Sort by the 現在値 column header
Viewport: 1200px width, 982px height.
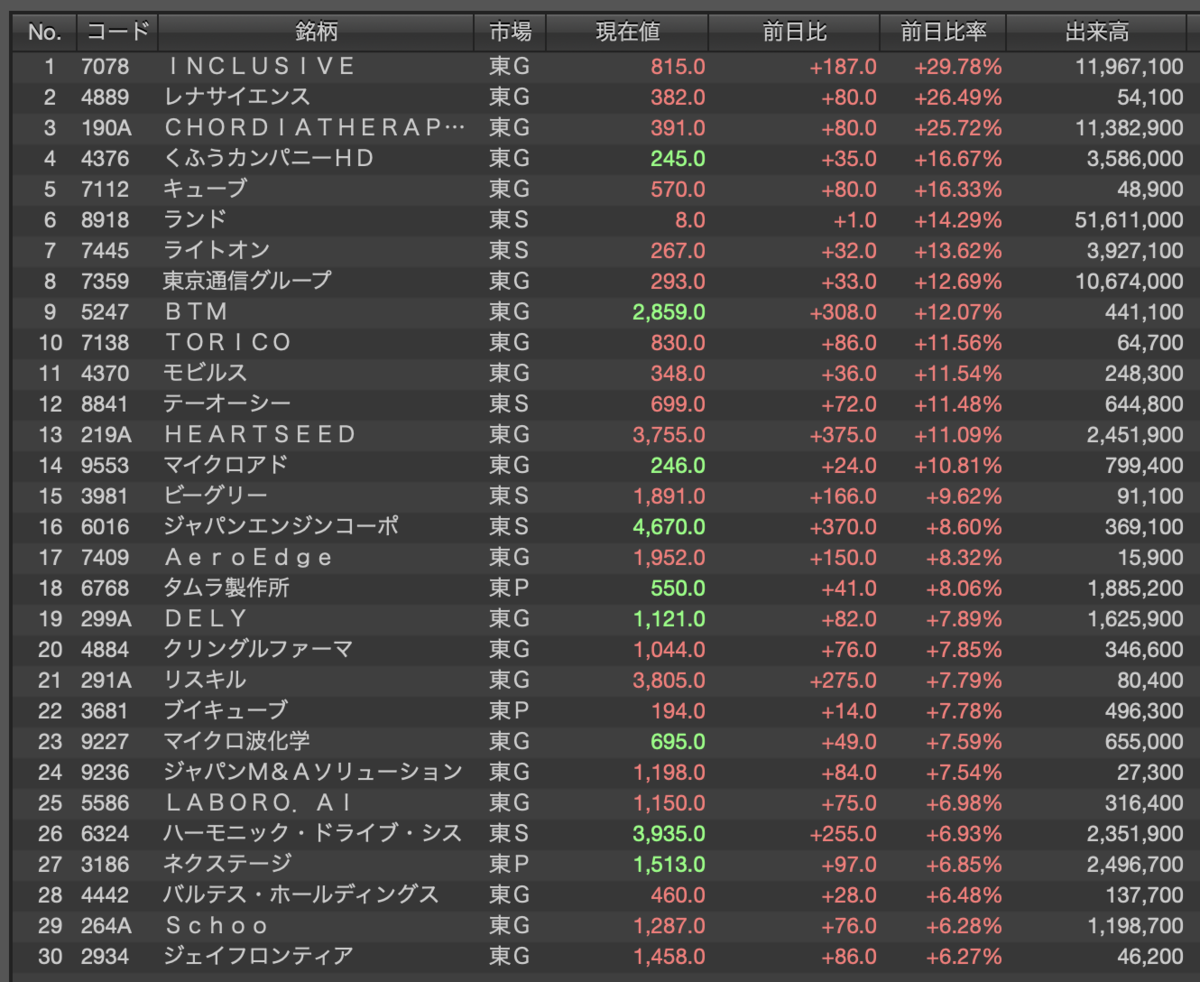pos(627,32)
